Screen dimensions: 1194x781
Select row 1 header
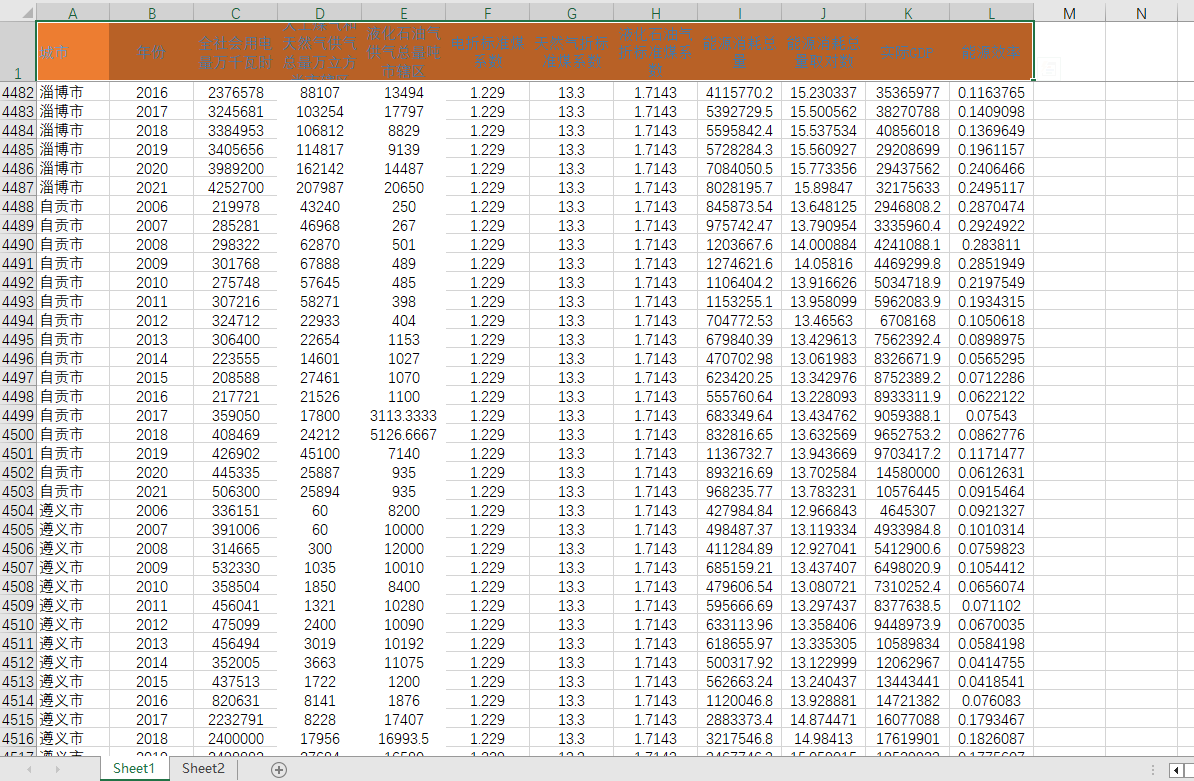[18, 52]
